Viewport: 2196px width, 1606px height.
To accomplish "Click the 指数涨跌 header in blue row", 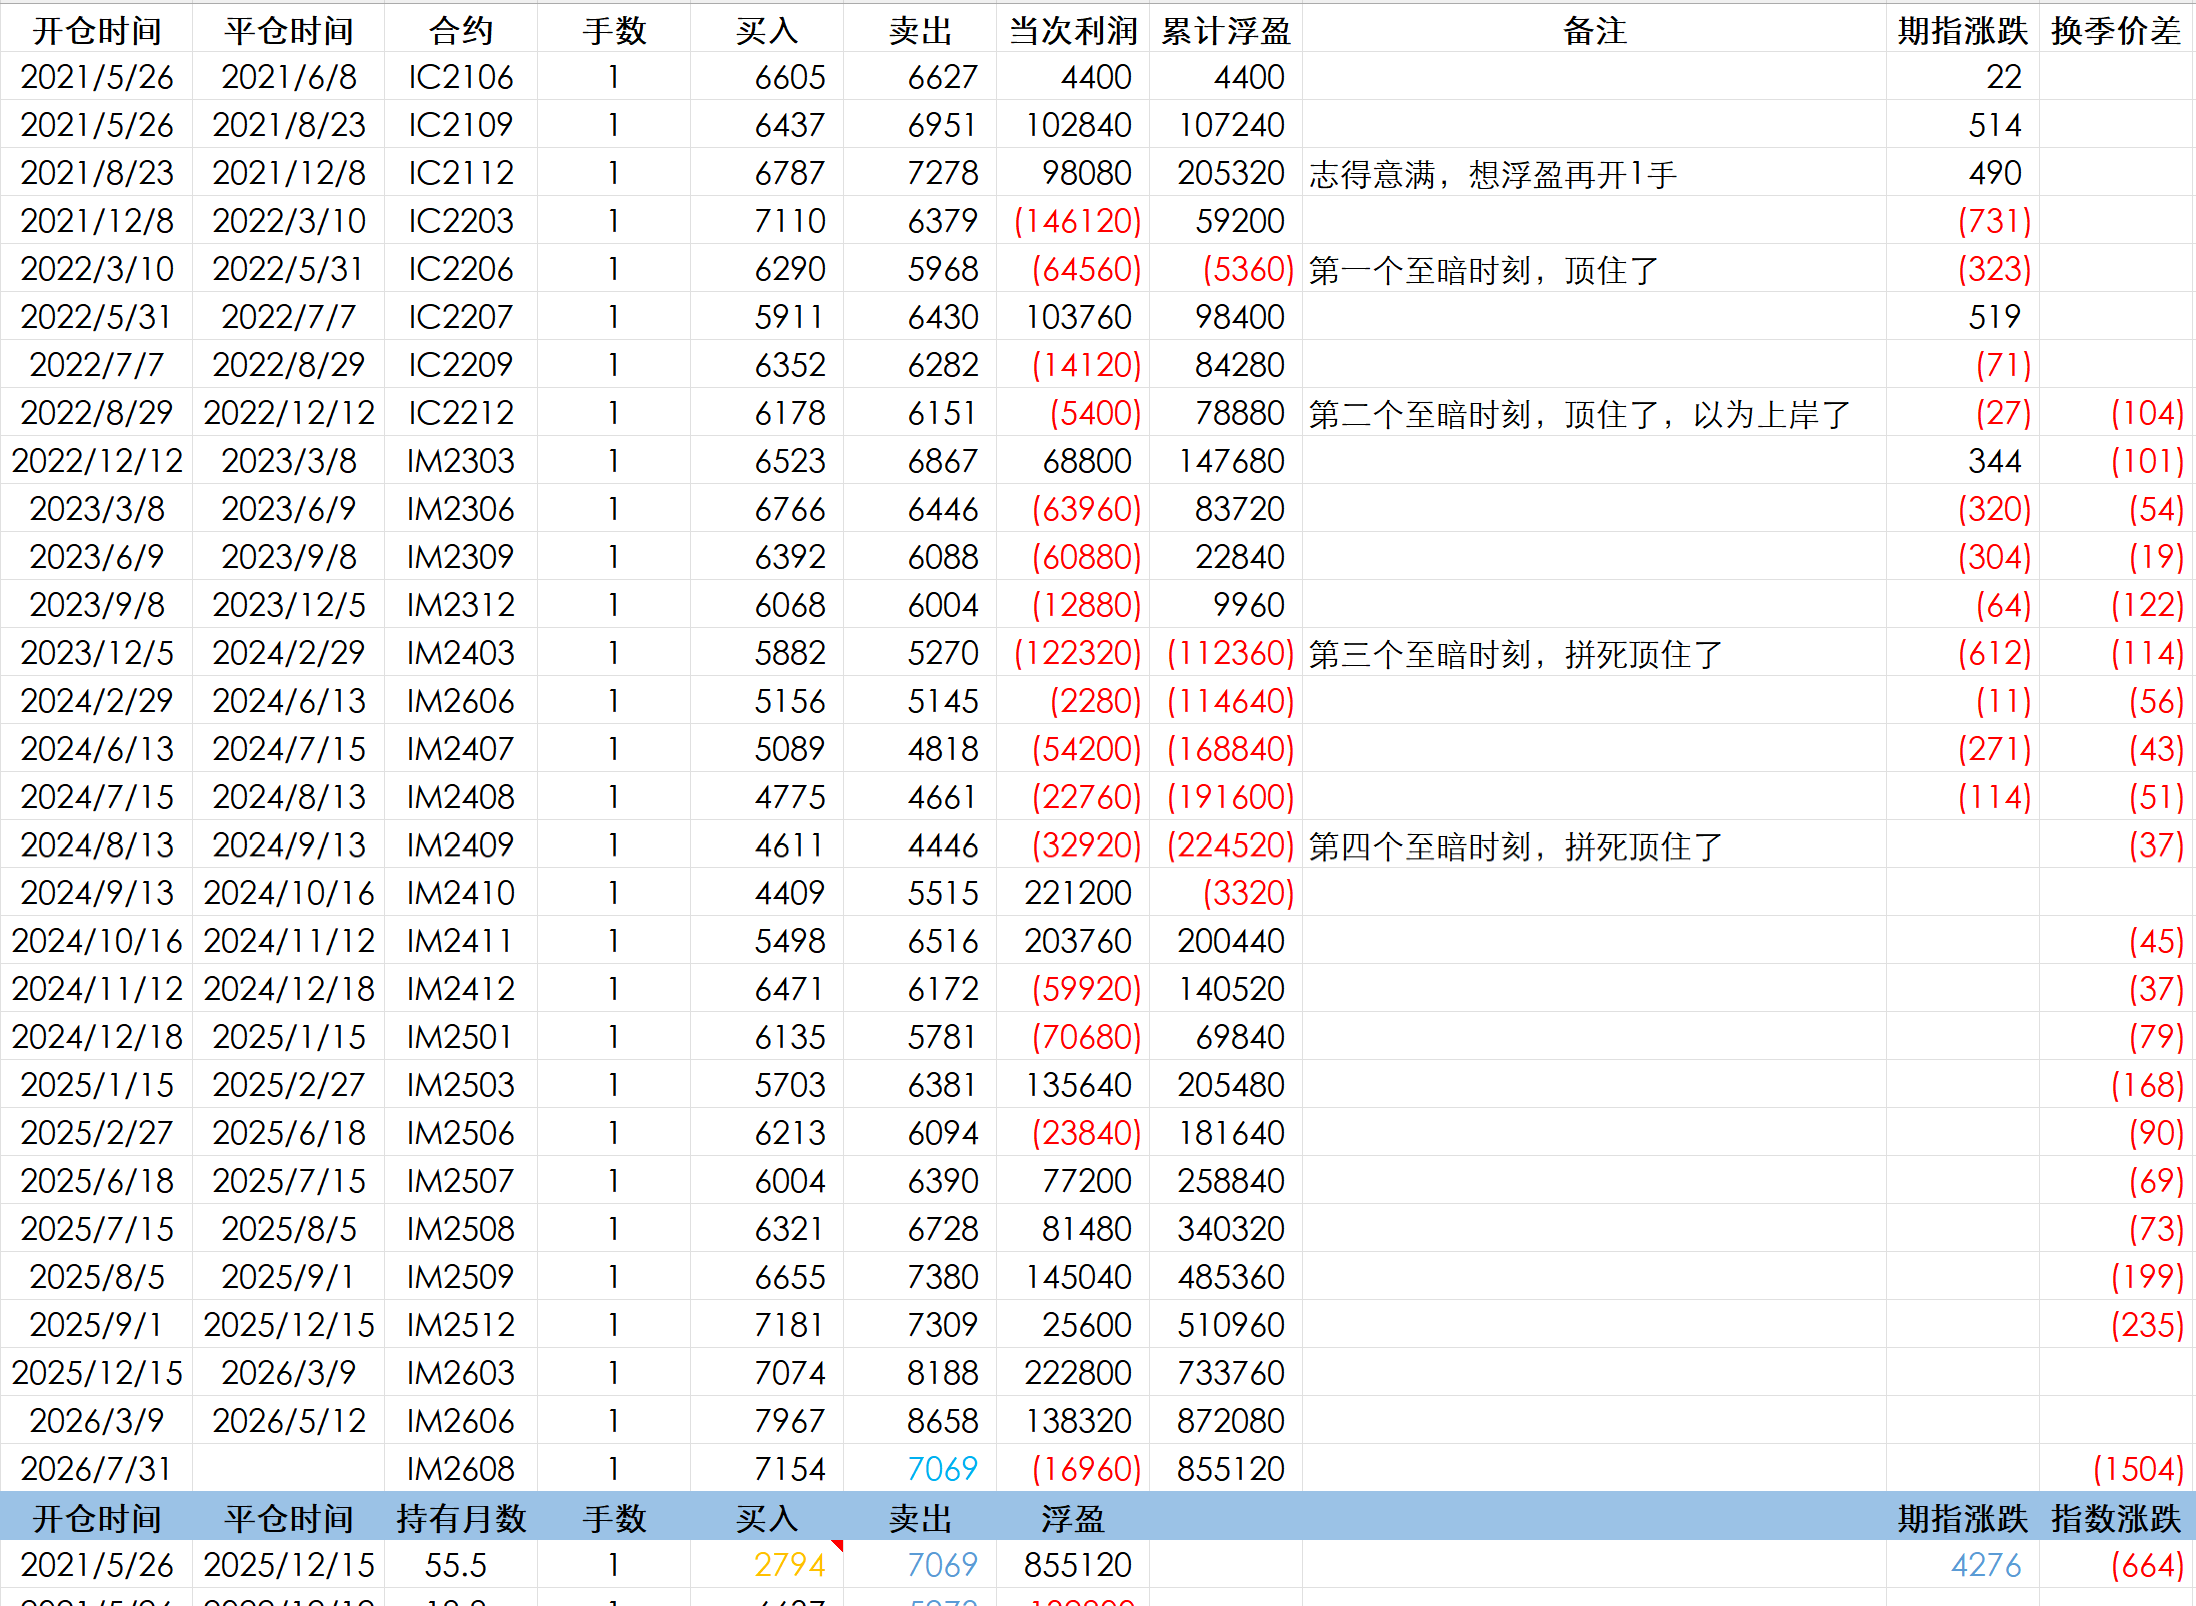I will [2116, 1518].
